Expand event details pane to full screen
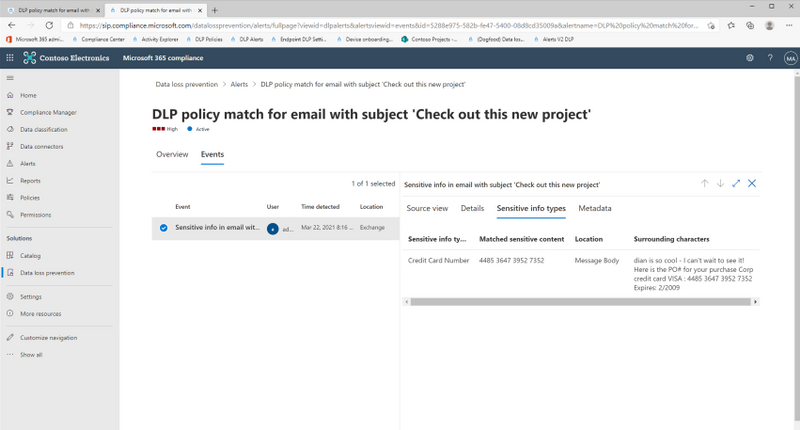 (736, 184)
